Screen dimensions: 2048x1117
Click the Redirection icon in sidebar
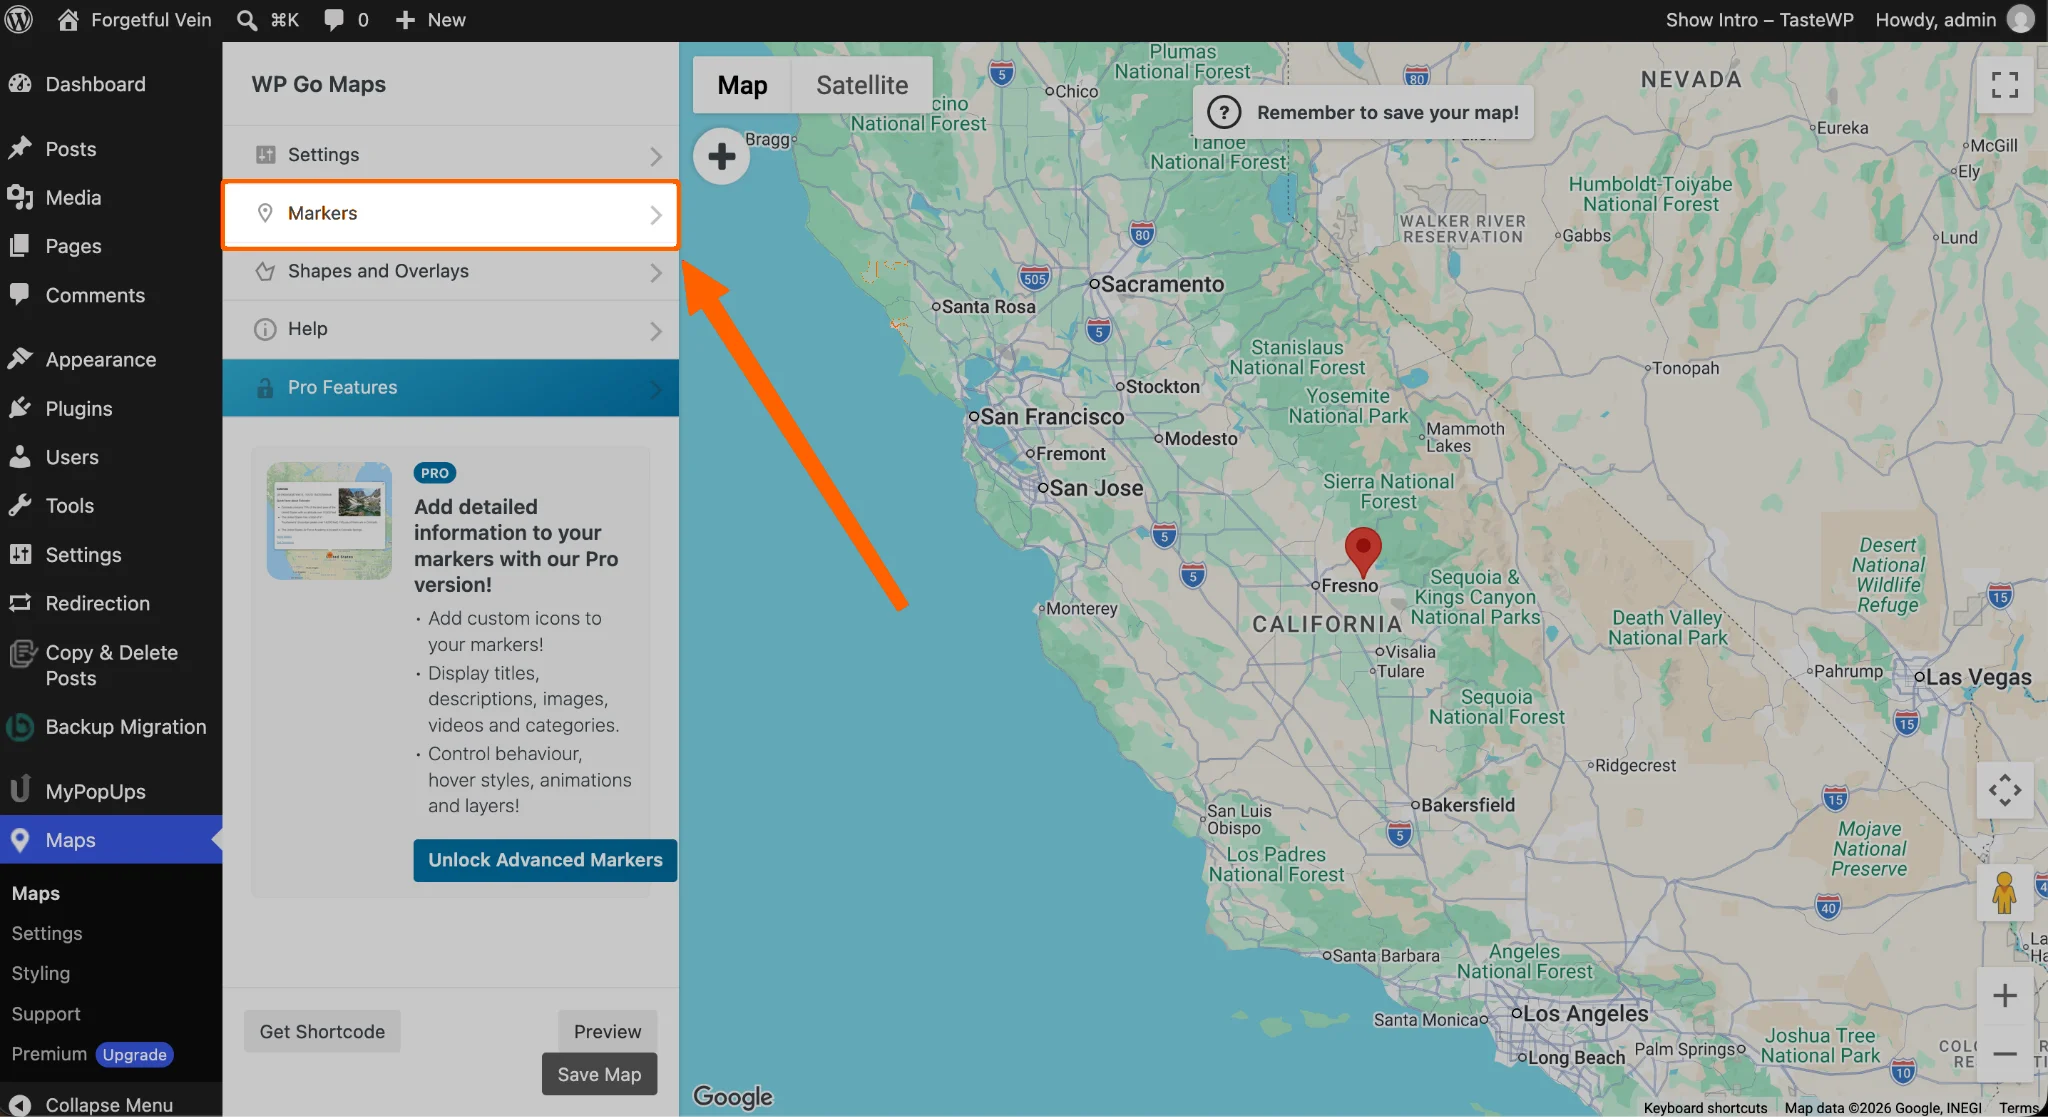tap(20, 603)
